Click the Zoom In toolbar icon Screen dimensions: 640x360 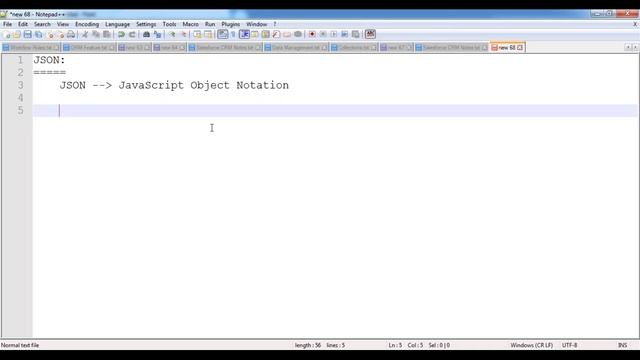click(x=172, y=35)
